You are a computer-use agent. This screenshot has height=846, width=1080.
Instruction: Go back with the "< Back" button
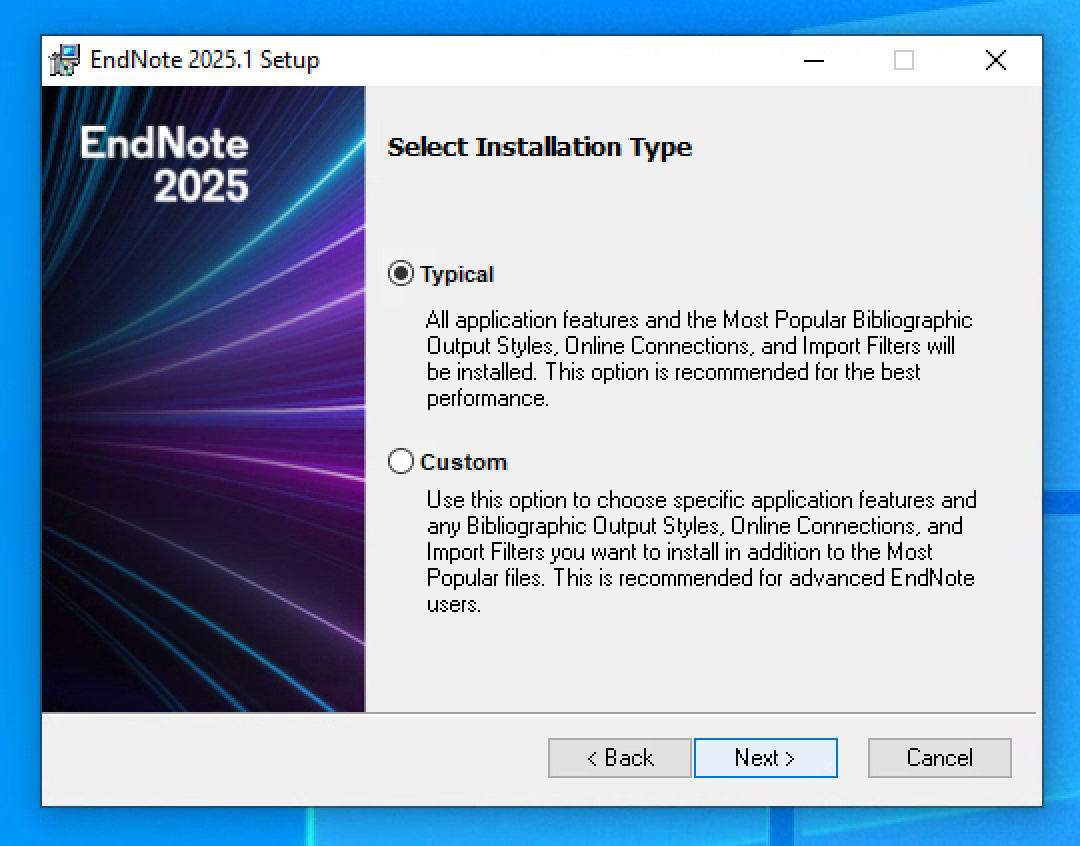coord(619,758)
